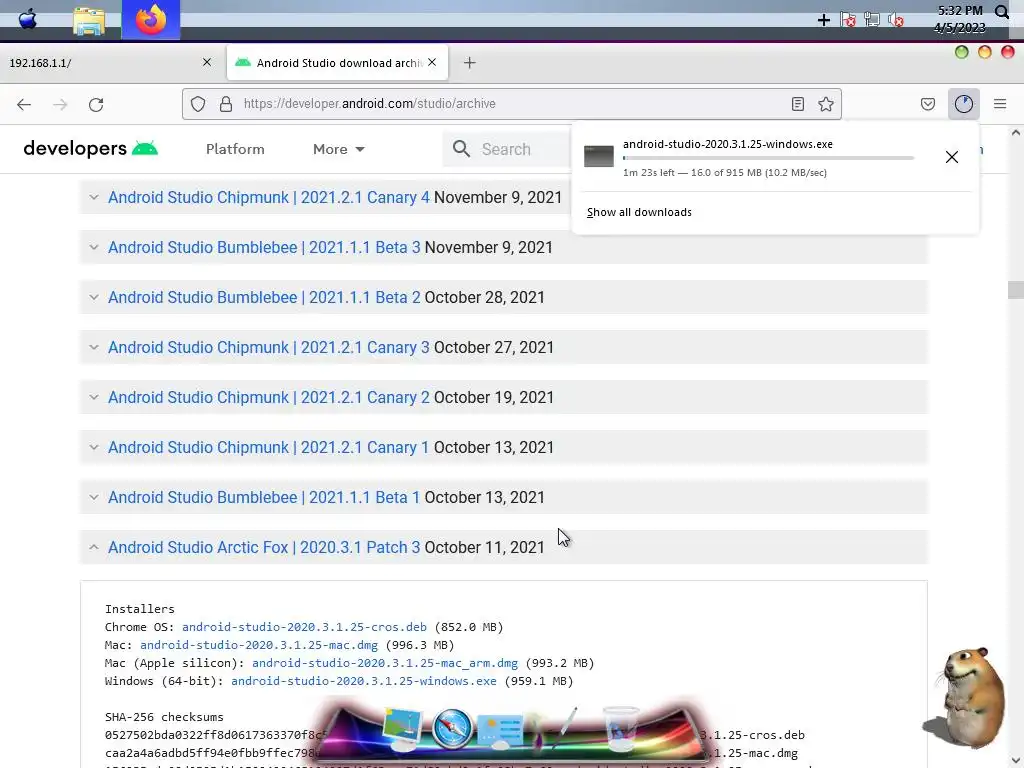Select the Android Studio download archive tab
The width and height of the screenshot is (1024, 768).
click(x=338, y=63)
